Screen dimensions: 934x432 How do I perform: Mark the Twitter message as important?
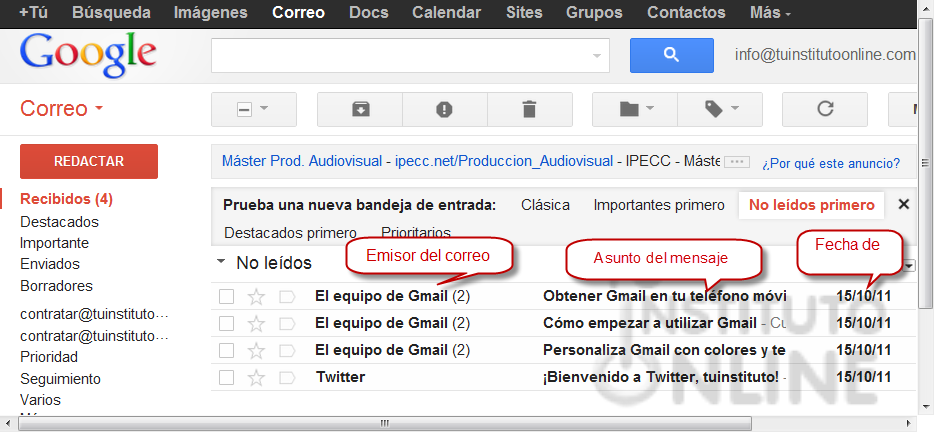(x=287, y=377)
